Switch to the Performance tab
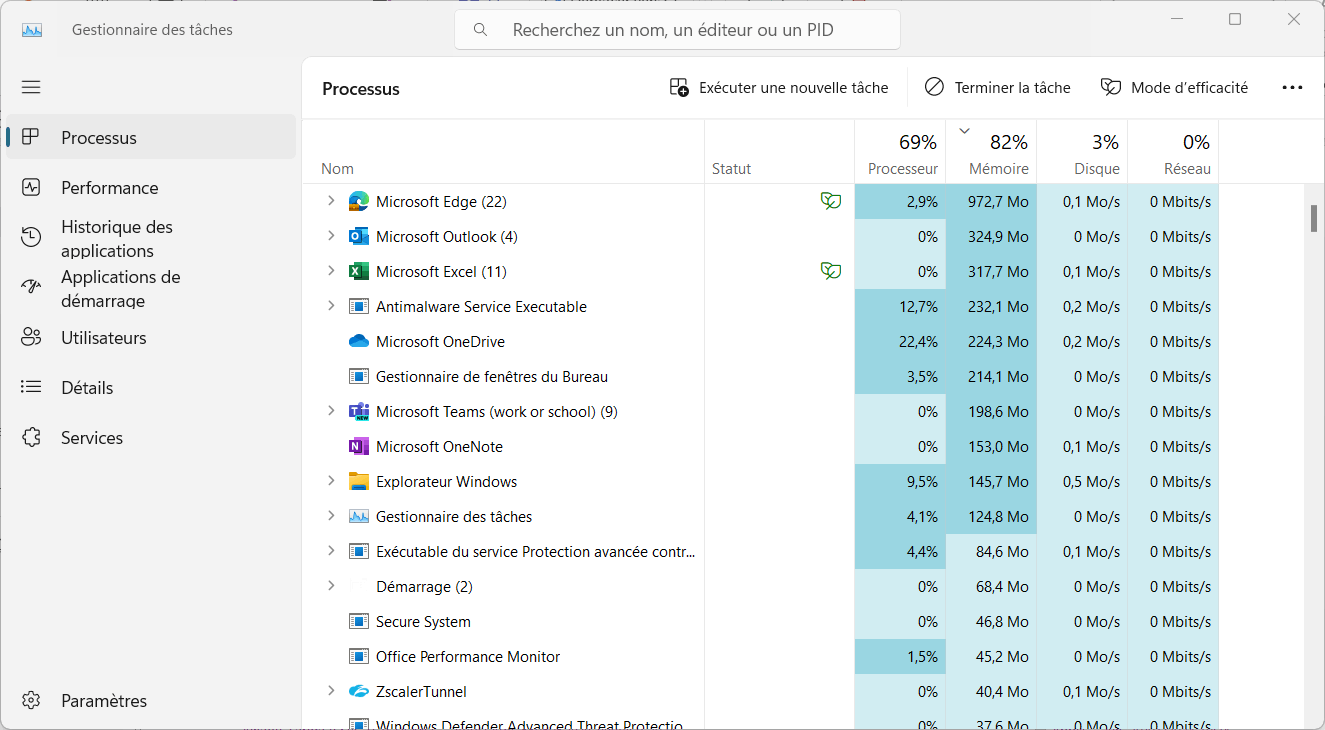The width and height of the screenshot is (1325, 730). 151,187
